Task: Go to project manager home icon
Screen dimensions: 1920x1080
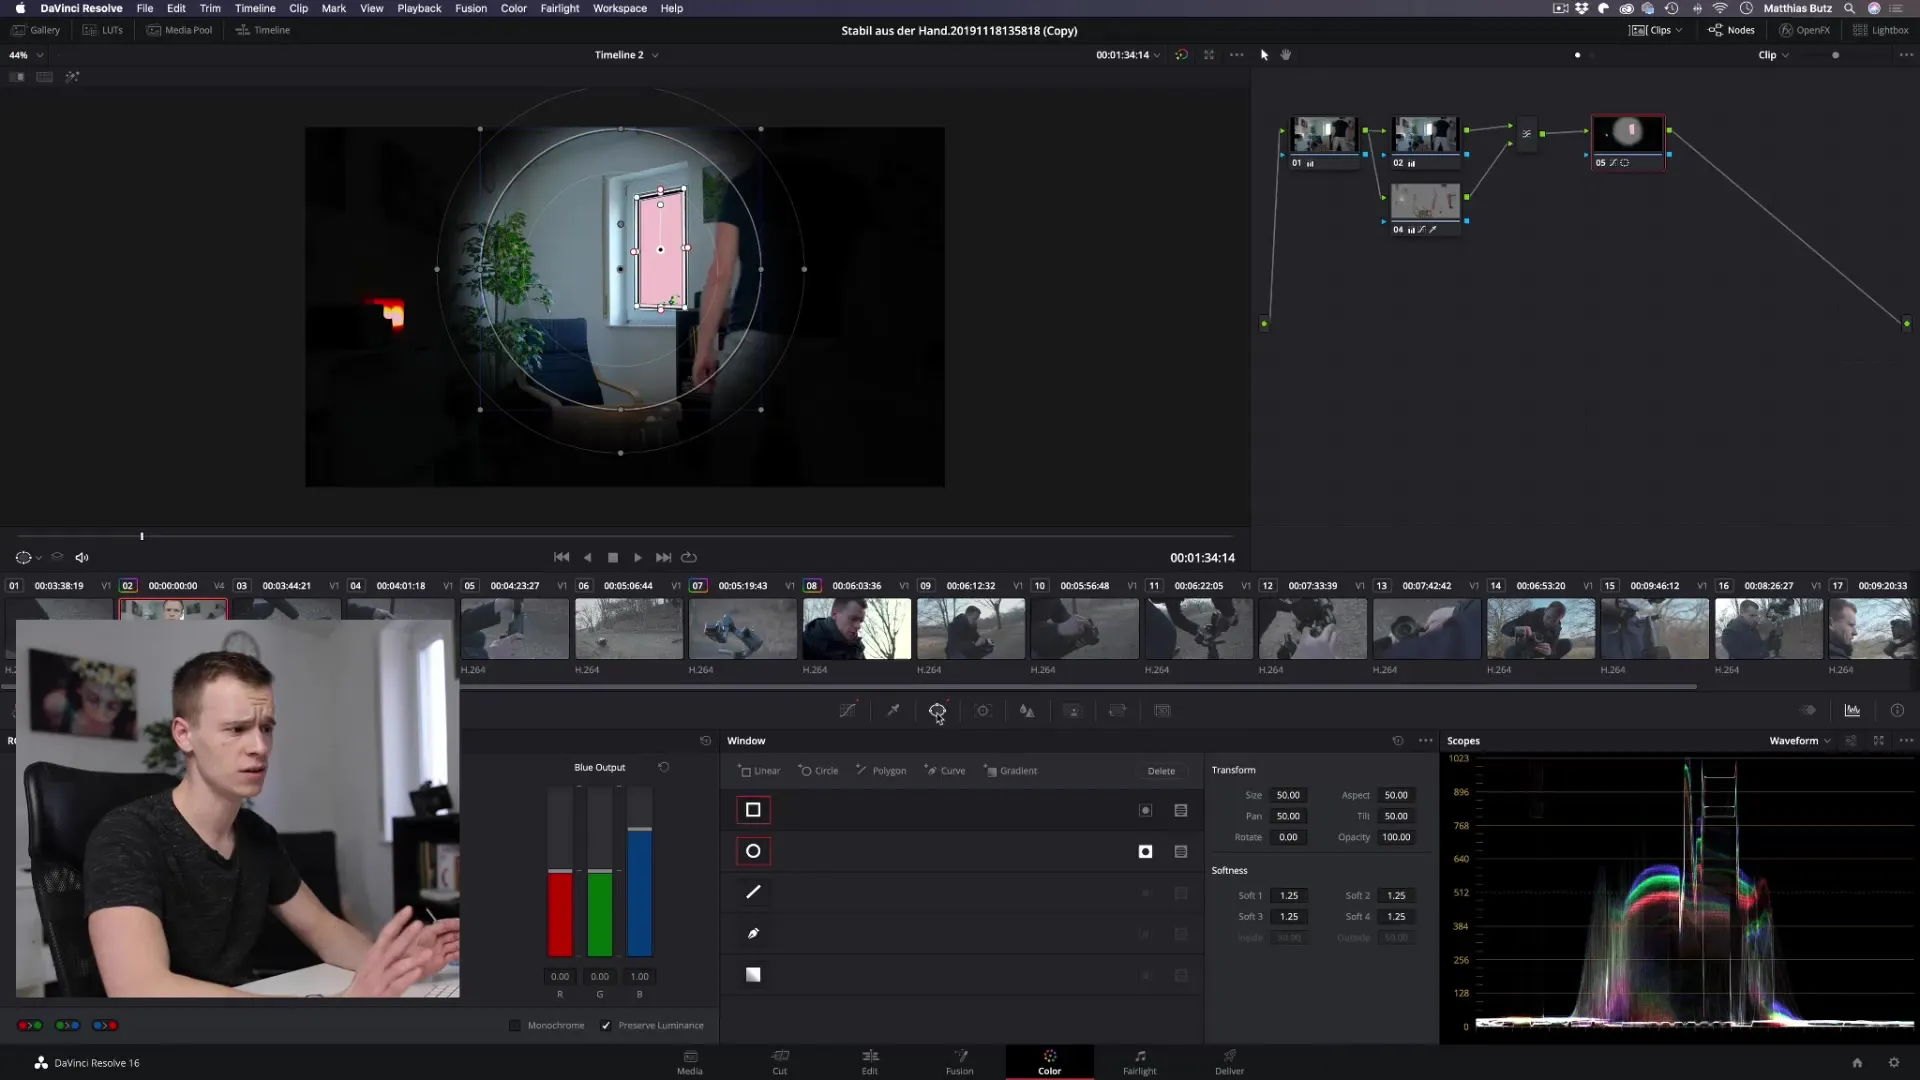Action: [x=1857, y=1063]
